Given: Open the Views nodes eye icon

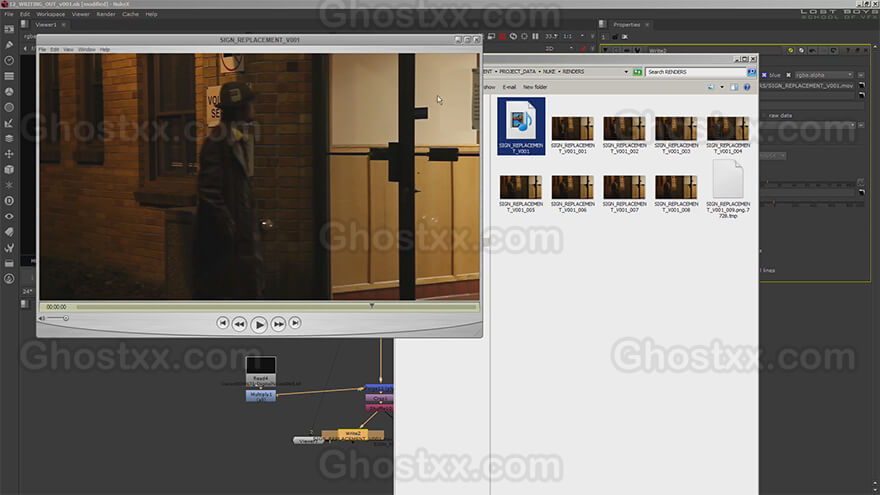Looking at the screenshot, I should (x=9, y=216).
